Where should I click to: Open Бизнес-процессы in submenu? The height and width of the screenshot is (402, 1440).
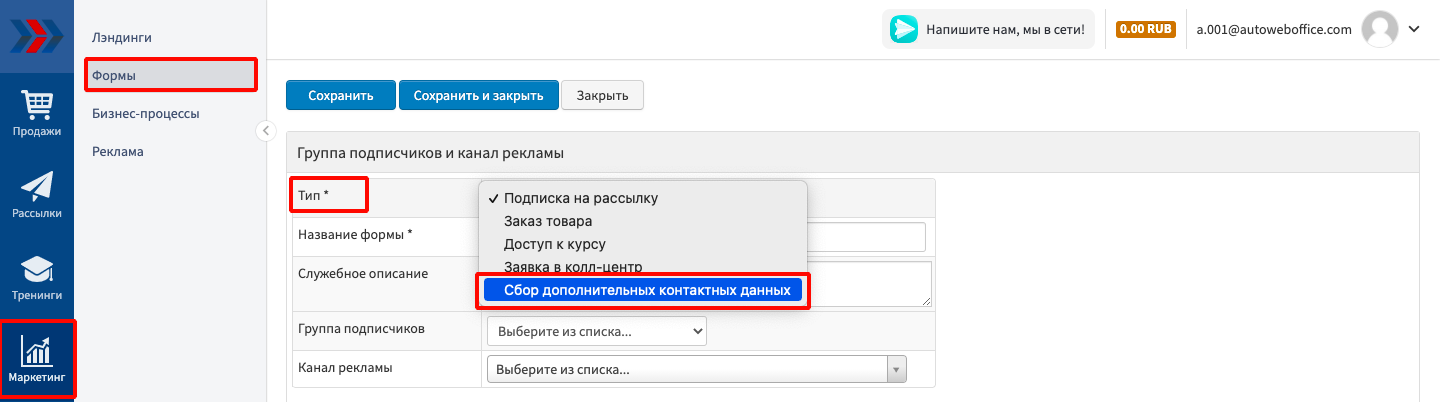pos(145,113)
